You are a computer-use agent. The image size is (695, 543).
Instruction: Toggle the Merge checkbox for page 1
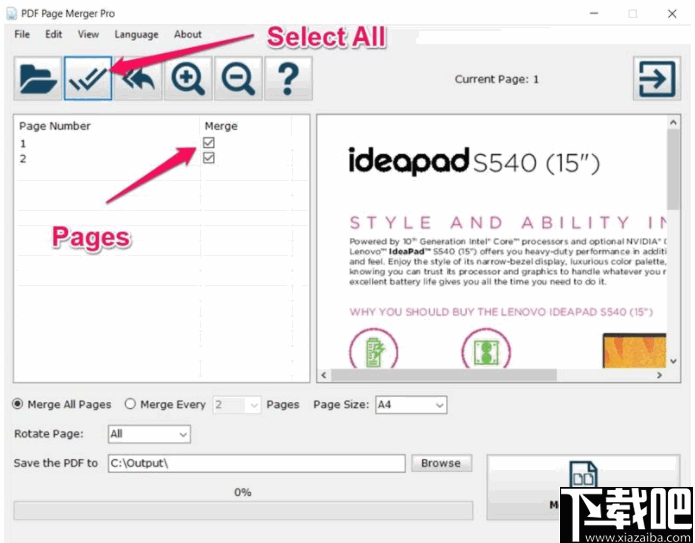209,143
